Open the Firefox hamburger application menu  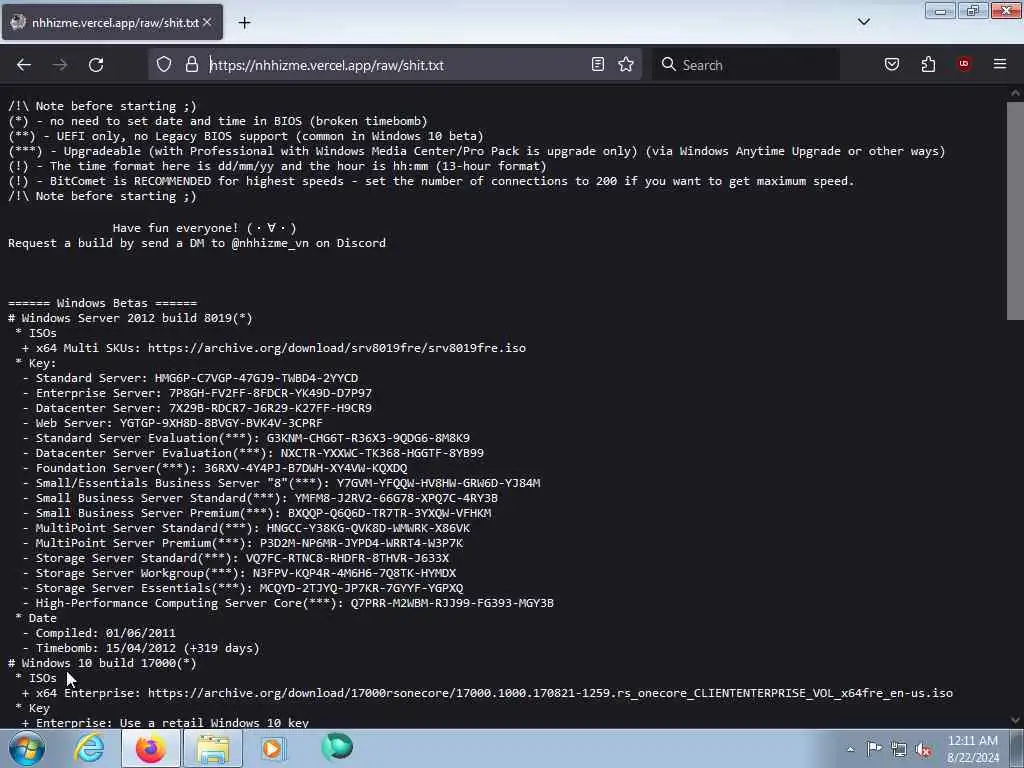(x=1000, y=64)
